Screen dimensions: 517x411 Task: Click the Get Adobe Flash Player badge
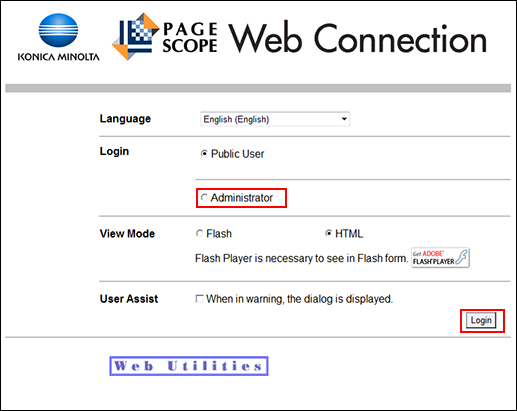click(440, 258)
